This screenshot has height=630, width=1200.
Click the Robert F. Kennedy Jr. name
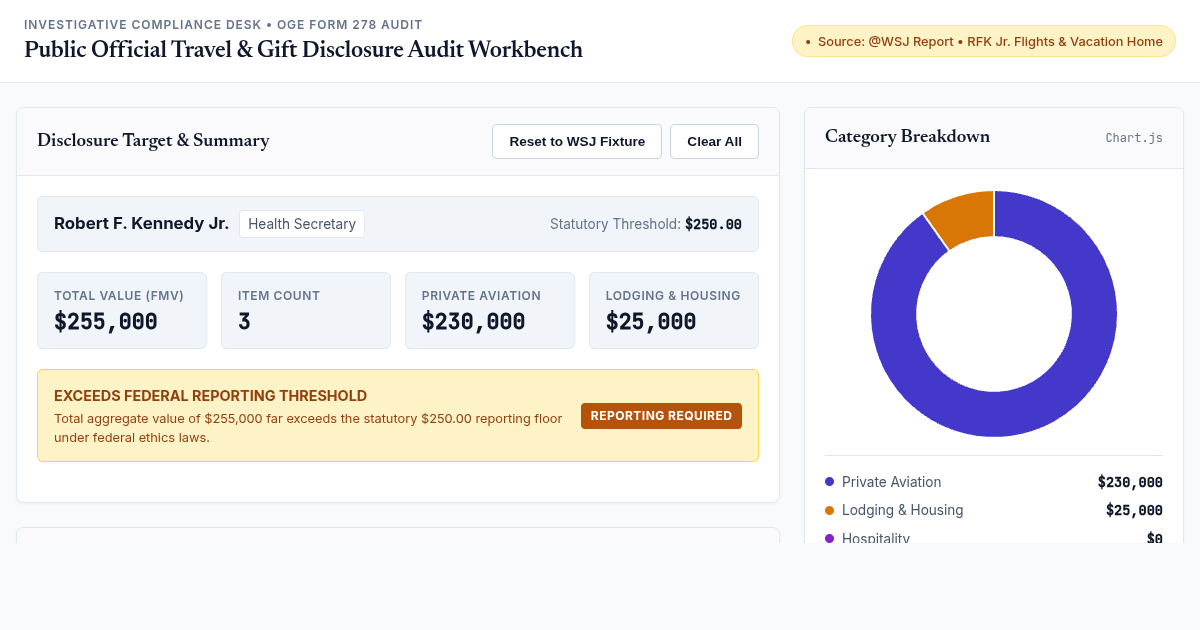[x=141, y=223]
